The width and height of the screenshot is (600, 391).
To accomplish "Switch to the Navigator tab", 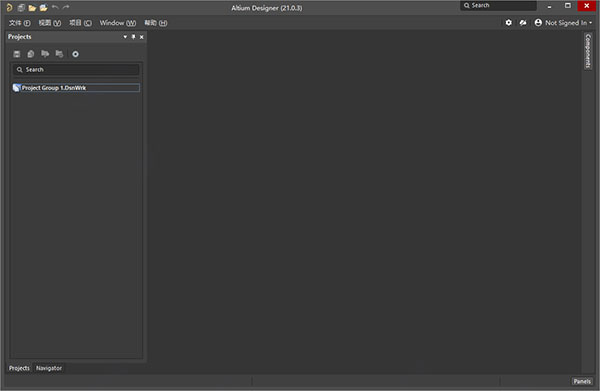I will point(49,368).
